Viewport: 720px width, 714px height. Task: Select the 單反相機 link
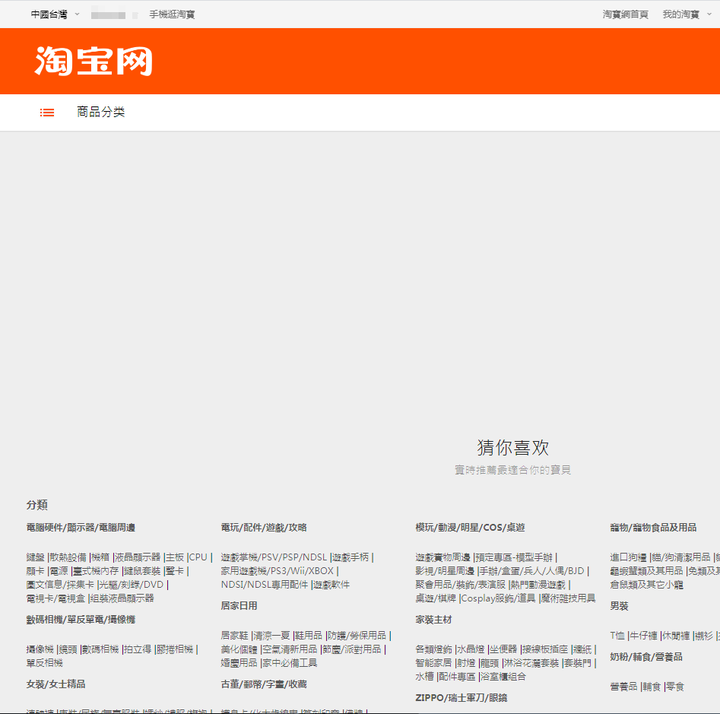[x=45, y=663]
